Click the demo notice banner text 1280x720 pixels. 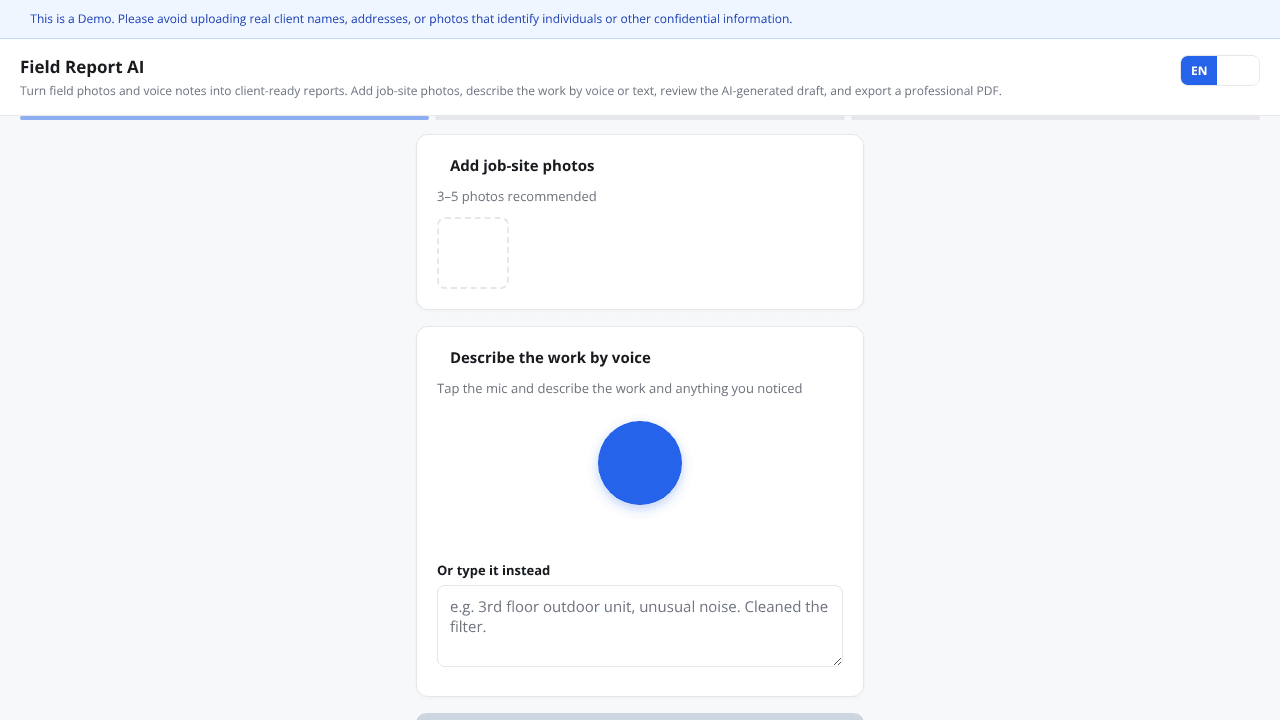(411, 19)
